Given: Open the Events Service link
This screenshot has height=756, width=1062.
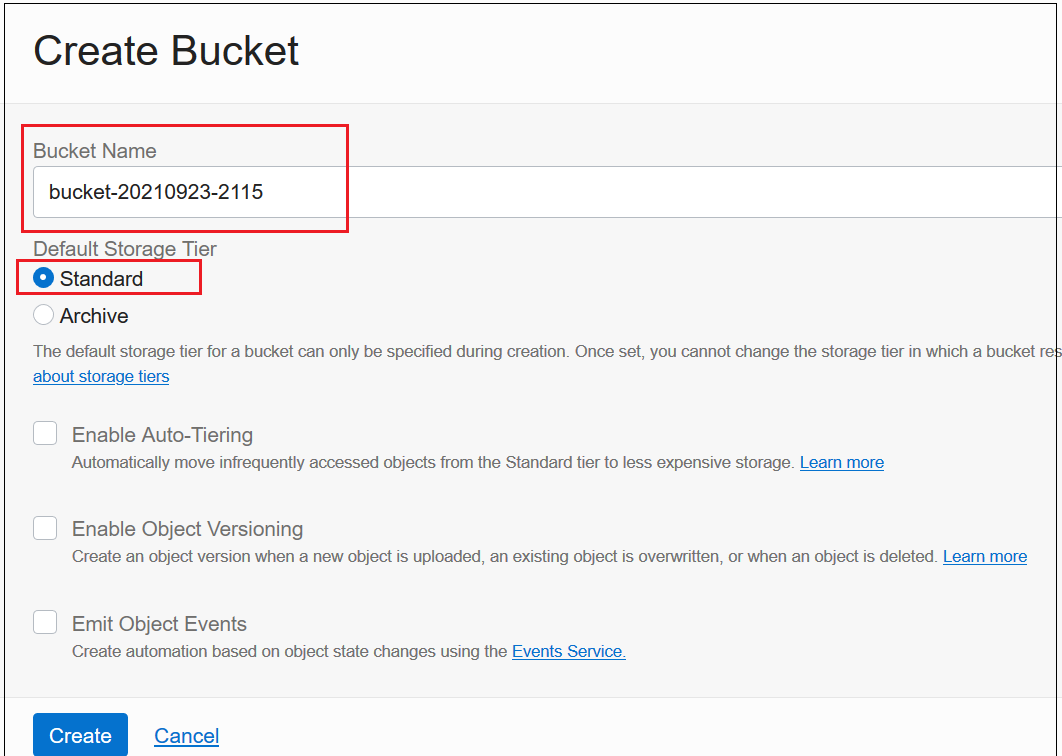Looking at the screenshot, I should click(x=568, y=651).
